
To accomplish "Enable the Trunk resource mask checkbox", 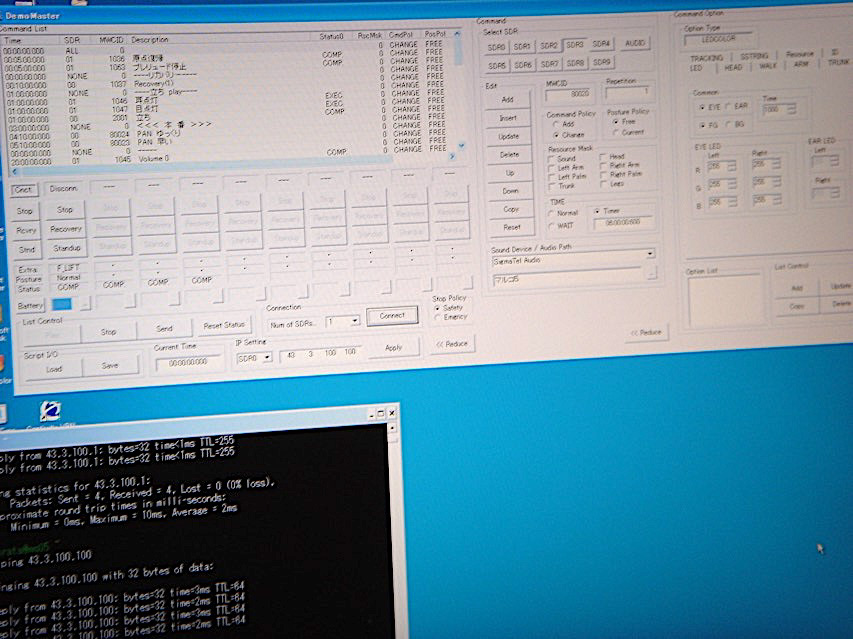I will tap(563, 186).
